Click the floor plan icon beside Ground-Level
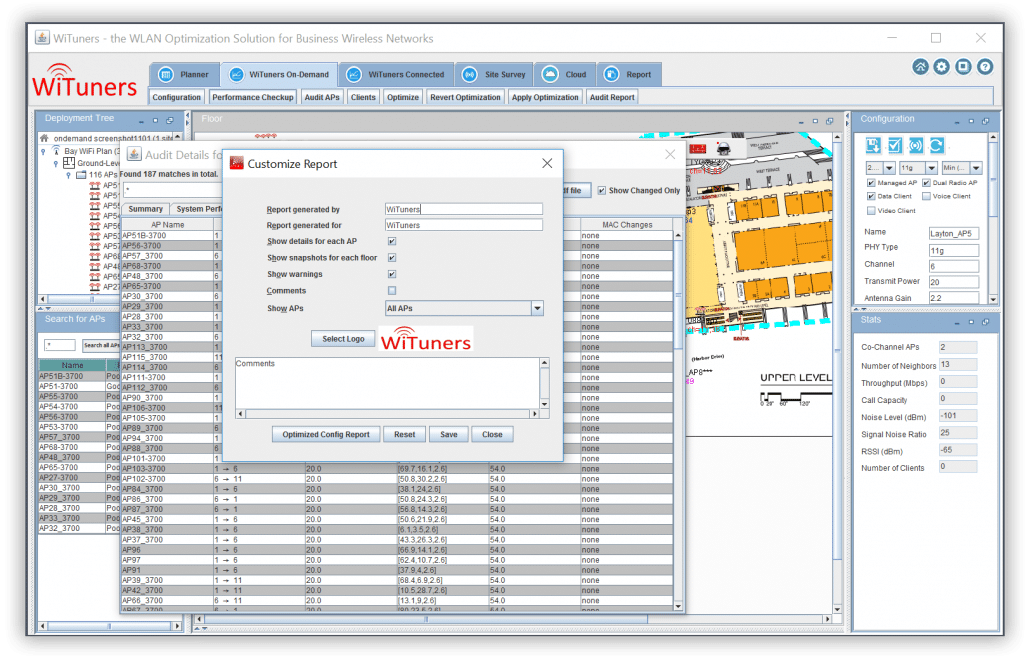 coord(68,162)
